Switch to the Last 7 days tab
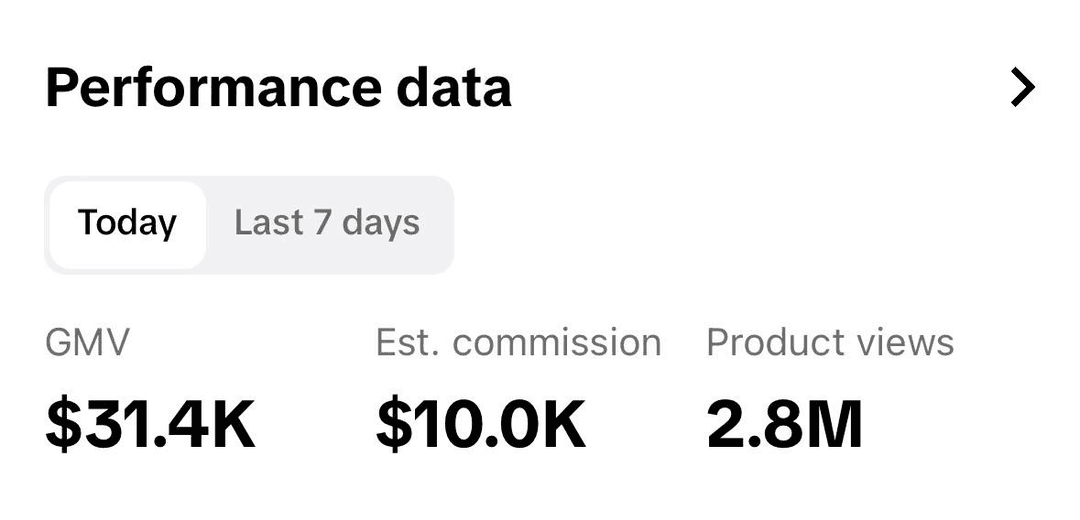Viewport: 1080px width, 520px height. pos(327,223)
